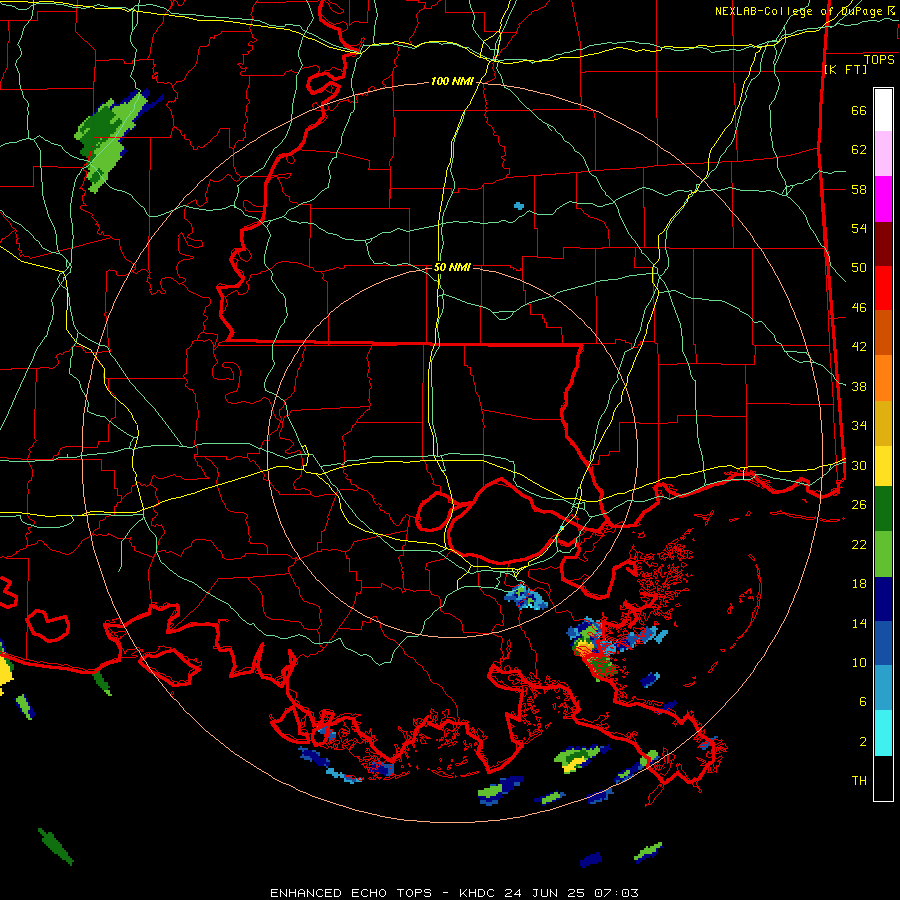This screenshot has width=900, height=900.
Task: Click the legend value 6
Action: click(x=863, y=701)
